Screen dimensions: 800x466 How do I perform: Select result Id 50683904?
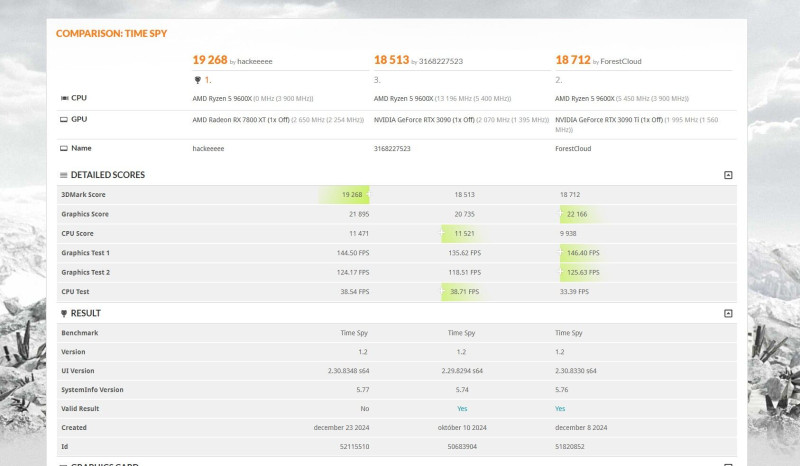pyautogui.click(x=462, y=447)
